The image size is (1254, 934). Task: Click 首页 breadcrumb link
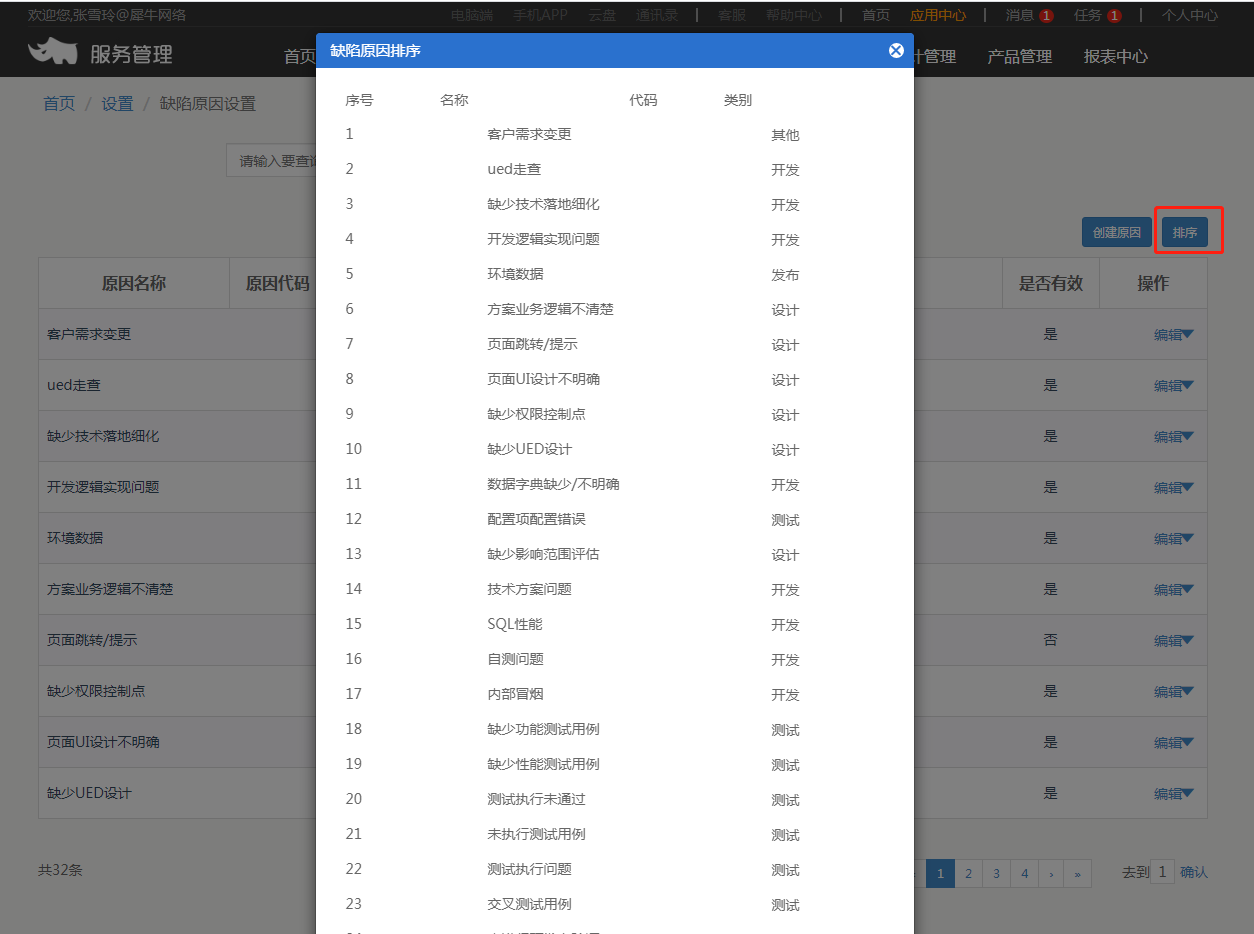[x=59, y=104]
